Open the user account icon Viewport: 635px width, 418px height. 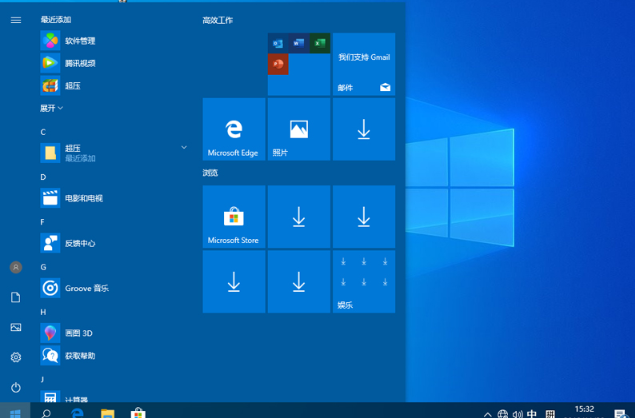pos(16,267)
